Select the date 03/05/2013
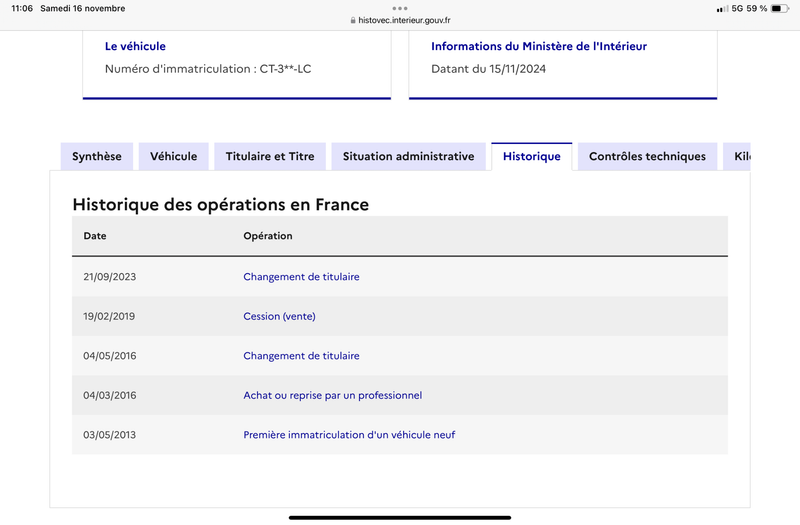 point(110,435)
